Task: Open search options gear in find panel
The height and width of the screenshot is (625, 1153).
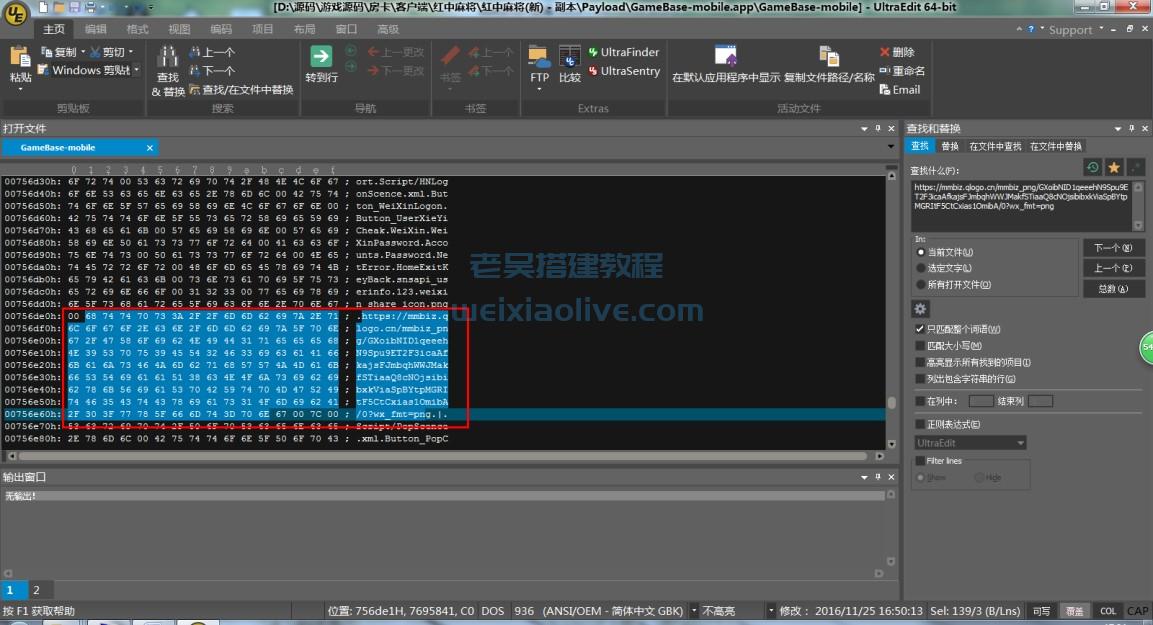Action: [919, 309]
